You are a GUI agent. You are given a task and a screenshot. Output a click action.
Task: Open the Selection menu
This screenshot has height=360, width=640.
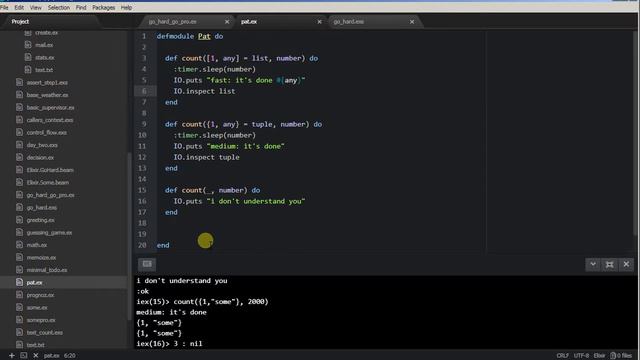click(59, 7)
